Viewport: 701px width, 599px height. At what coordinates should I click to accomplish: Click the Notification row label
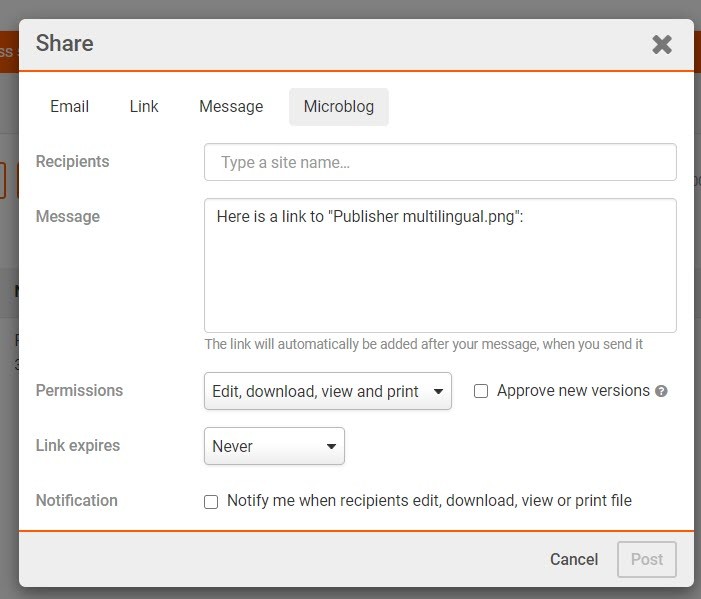pyautogui.click(x=76, y=501)
